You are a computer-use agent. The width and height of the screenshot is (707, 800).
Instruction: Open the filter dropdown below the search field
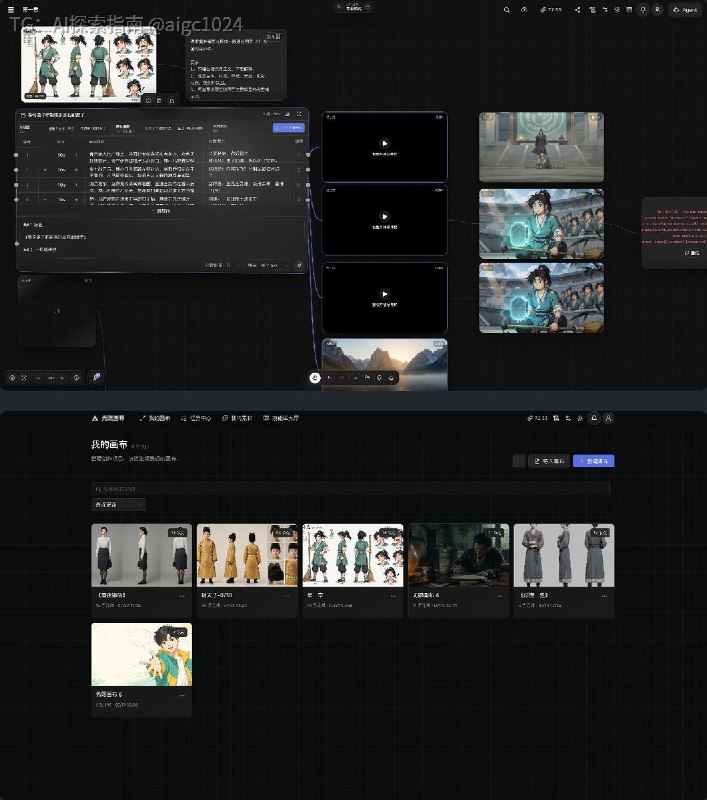118,505
